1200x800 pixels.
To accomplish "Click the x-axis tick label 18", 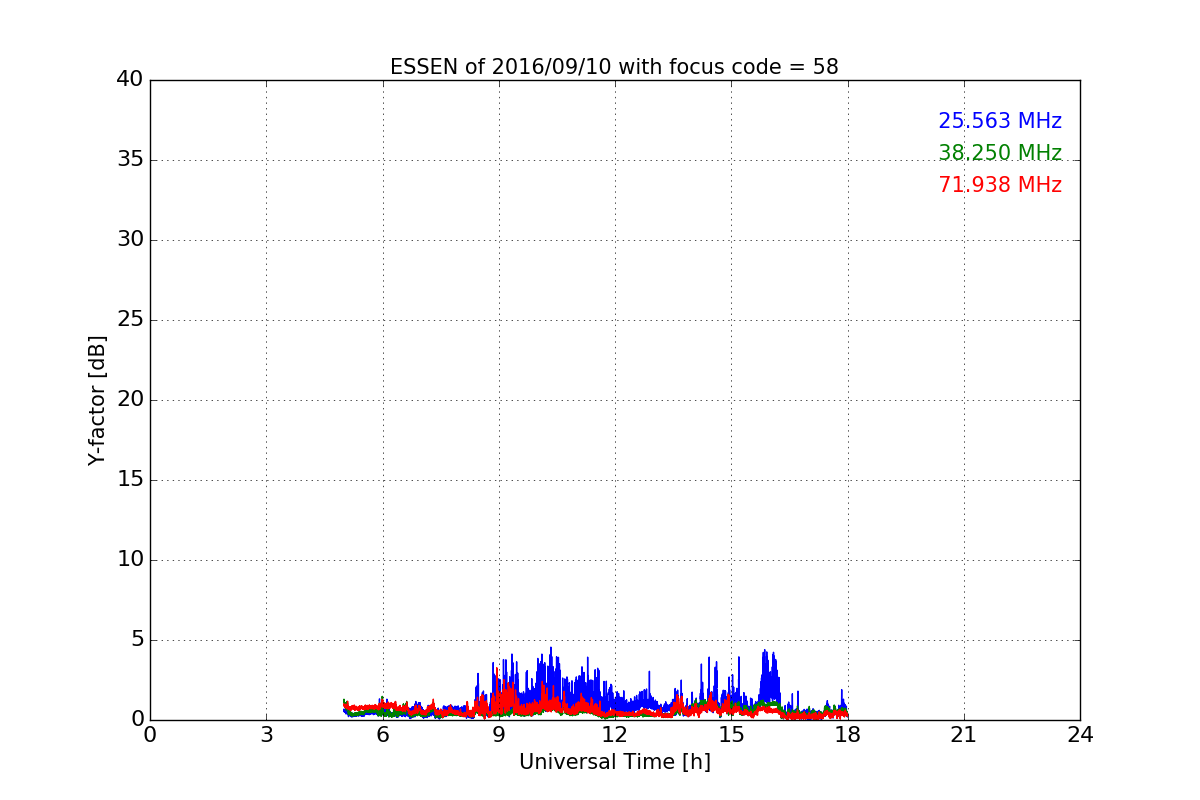I will (848, 735).
